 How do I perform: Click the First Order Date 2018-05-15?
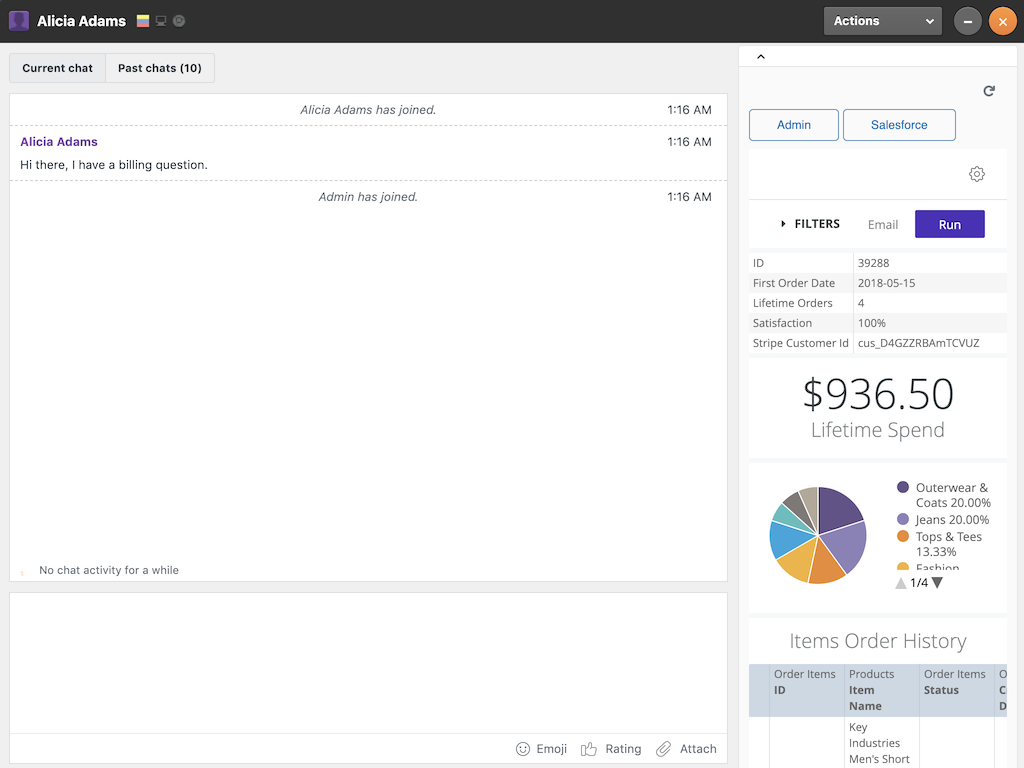click(x=886, y=283)
